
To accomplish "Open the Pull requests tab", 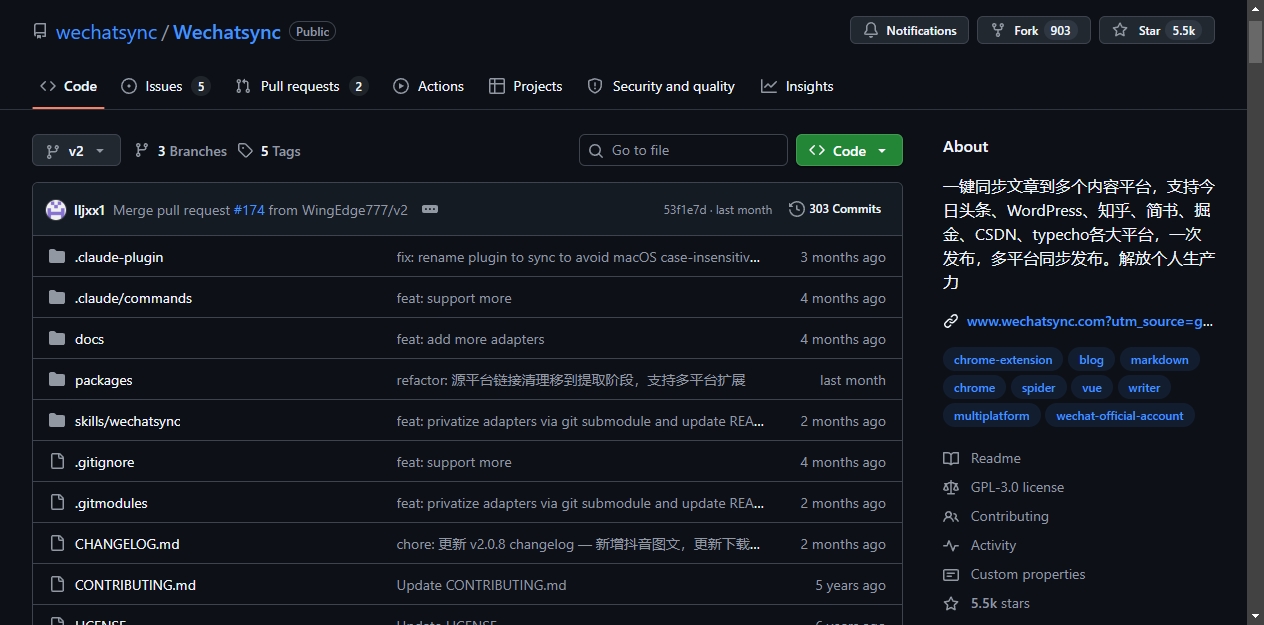I will point(301,86).
